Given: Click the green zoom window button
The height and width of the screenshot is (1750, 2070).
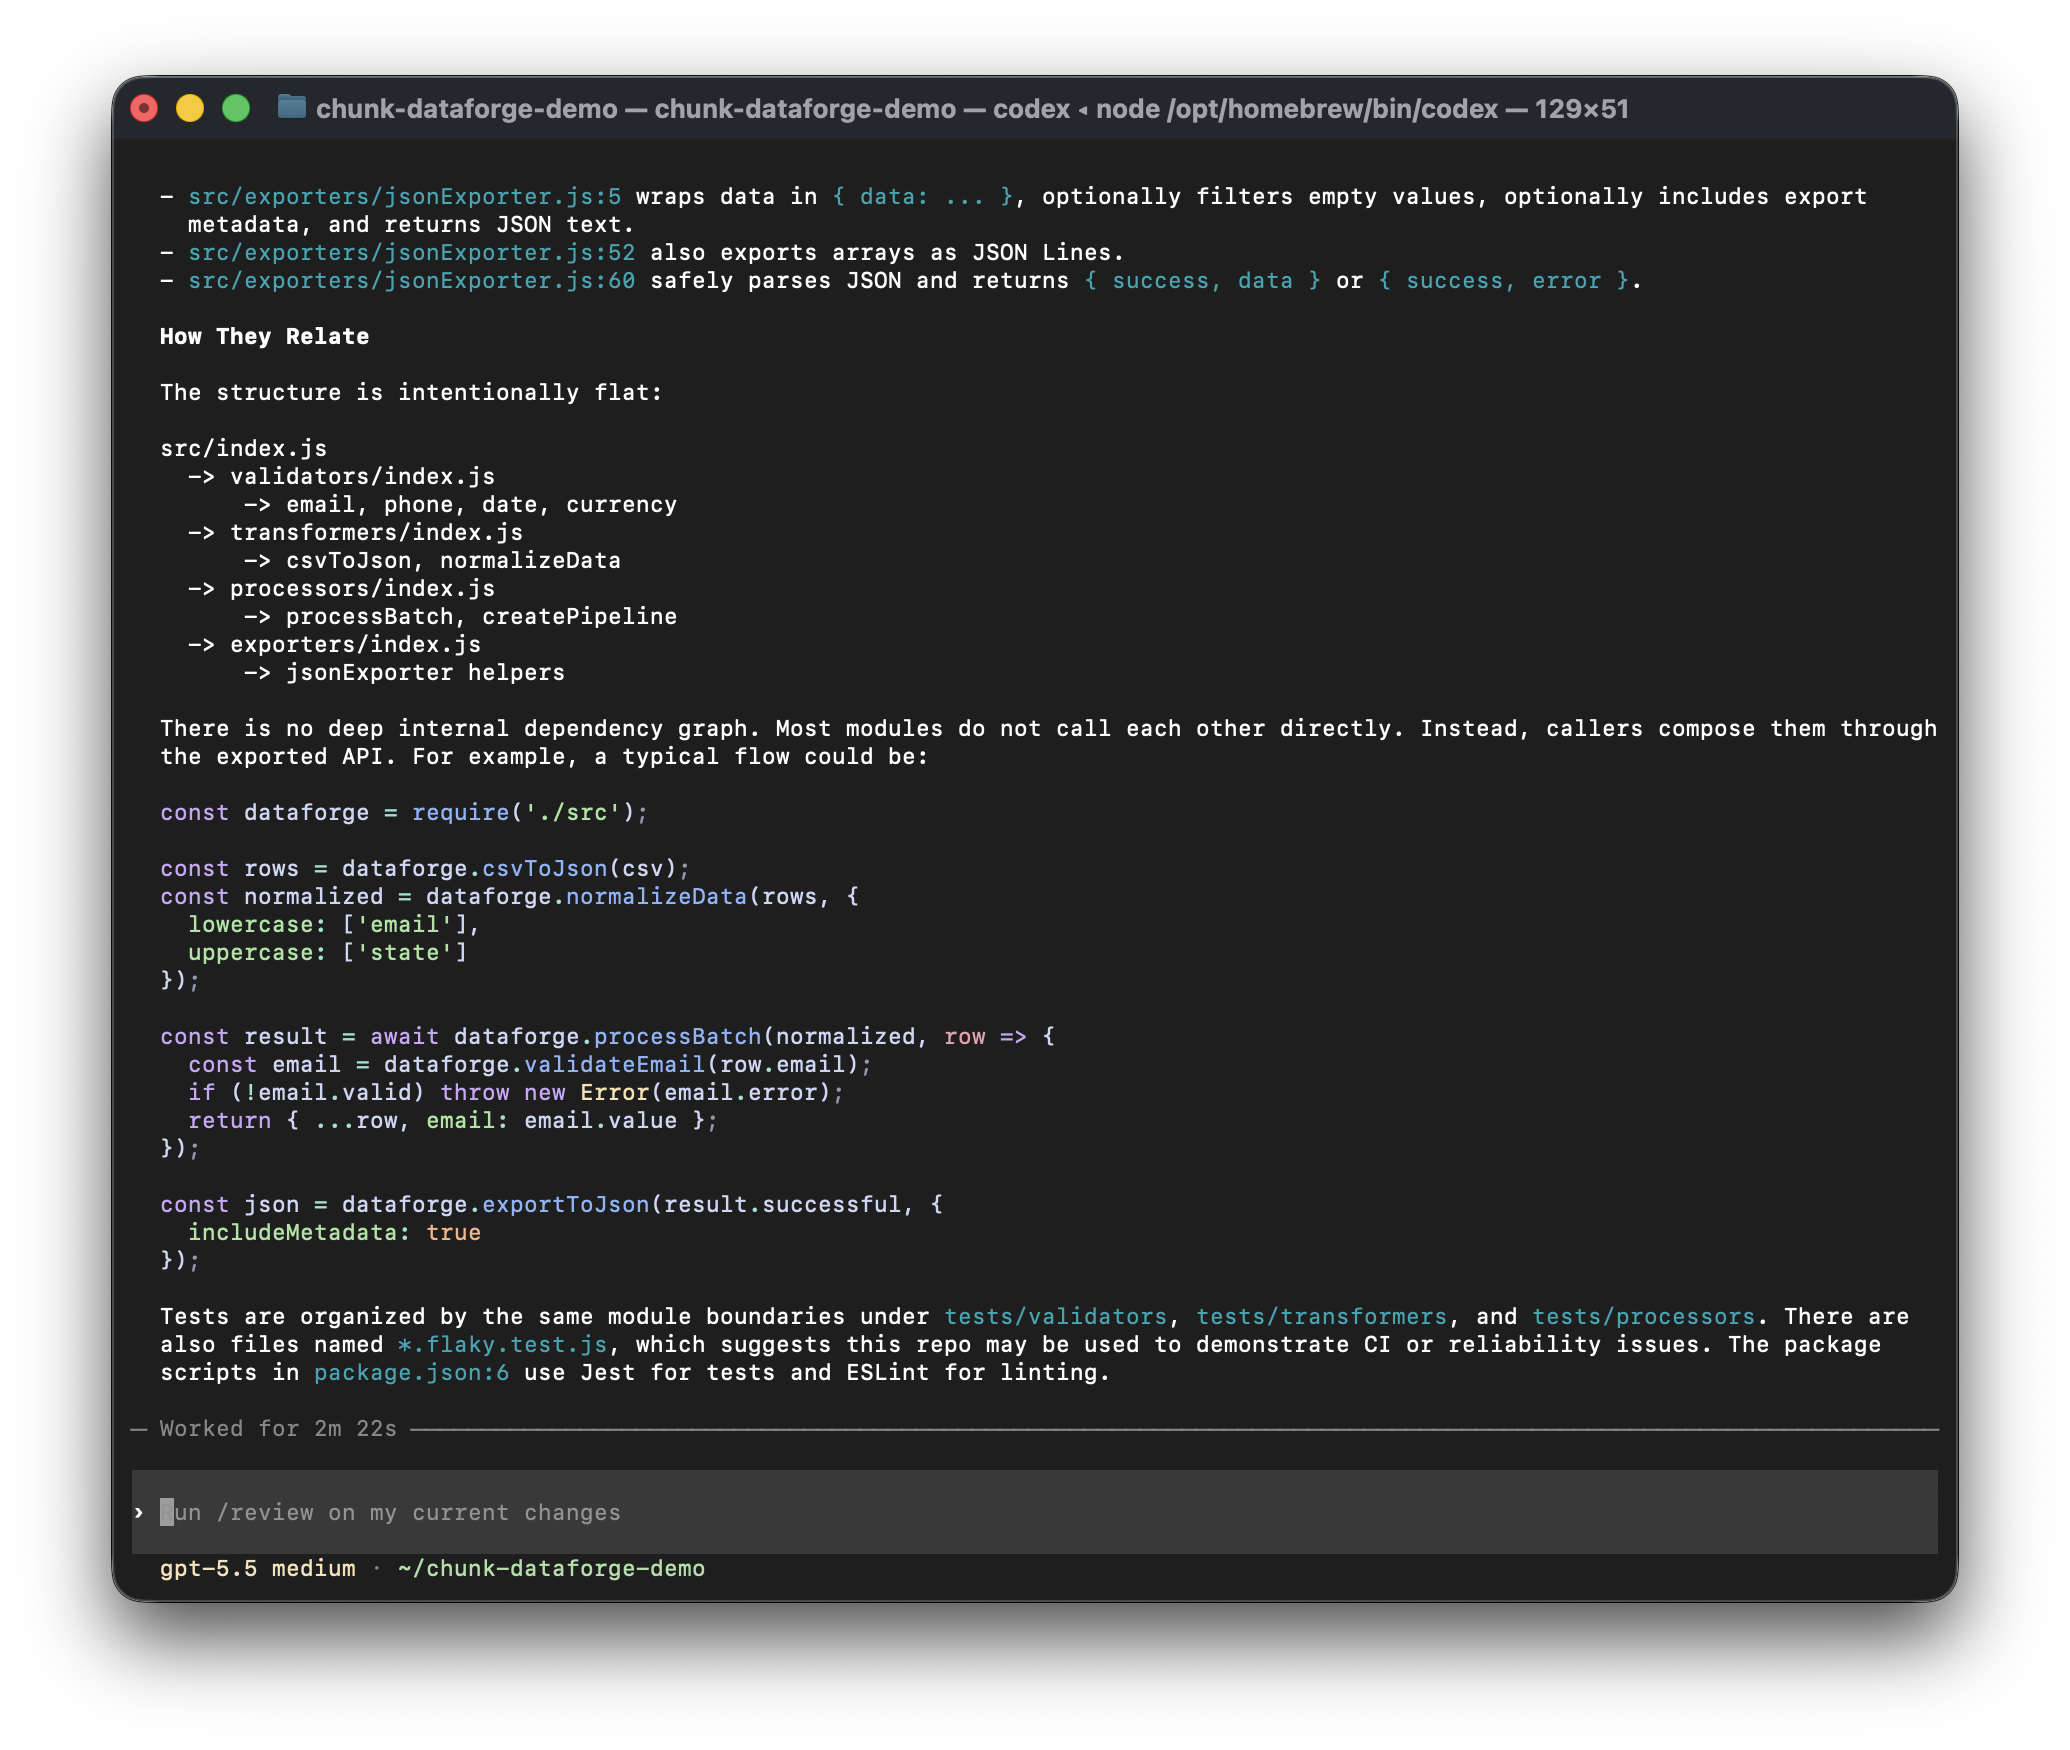Looking at the screenshot, I should 236,108.
